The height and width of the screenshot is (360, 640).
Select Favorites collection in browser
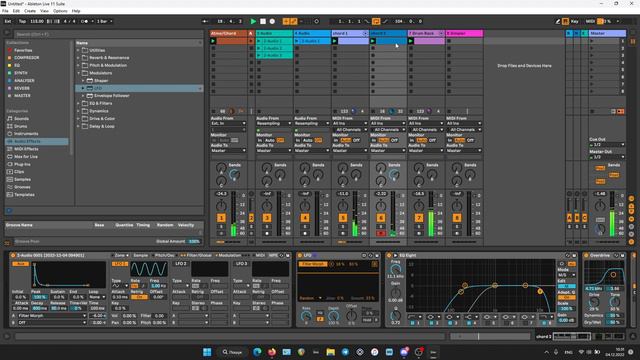coord(23,50)
